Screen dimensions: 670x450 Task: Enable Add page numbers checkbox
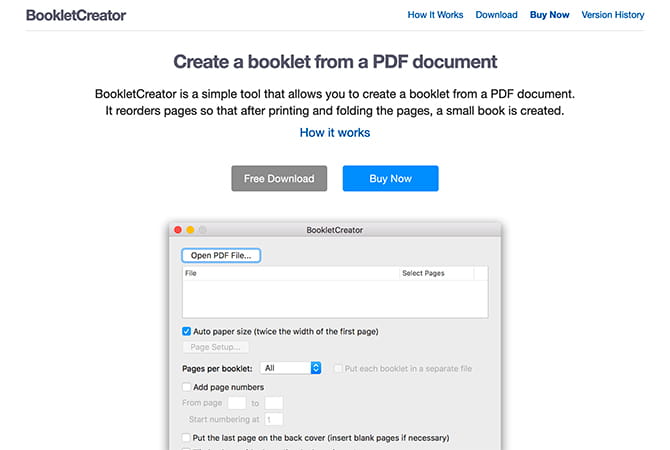186,387
